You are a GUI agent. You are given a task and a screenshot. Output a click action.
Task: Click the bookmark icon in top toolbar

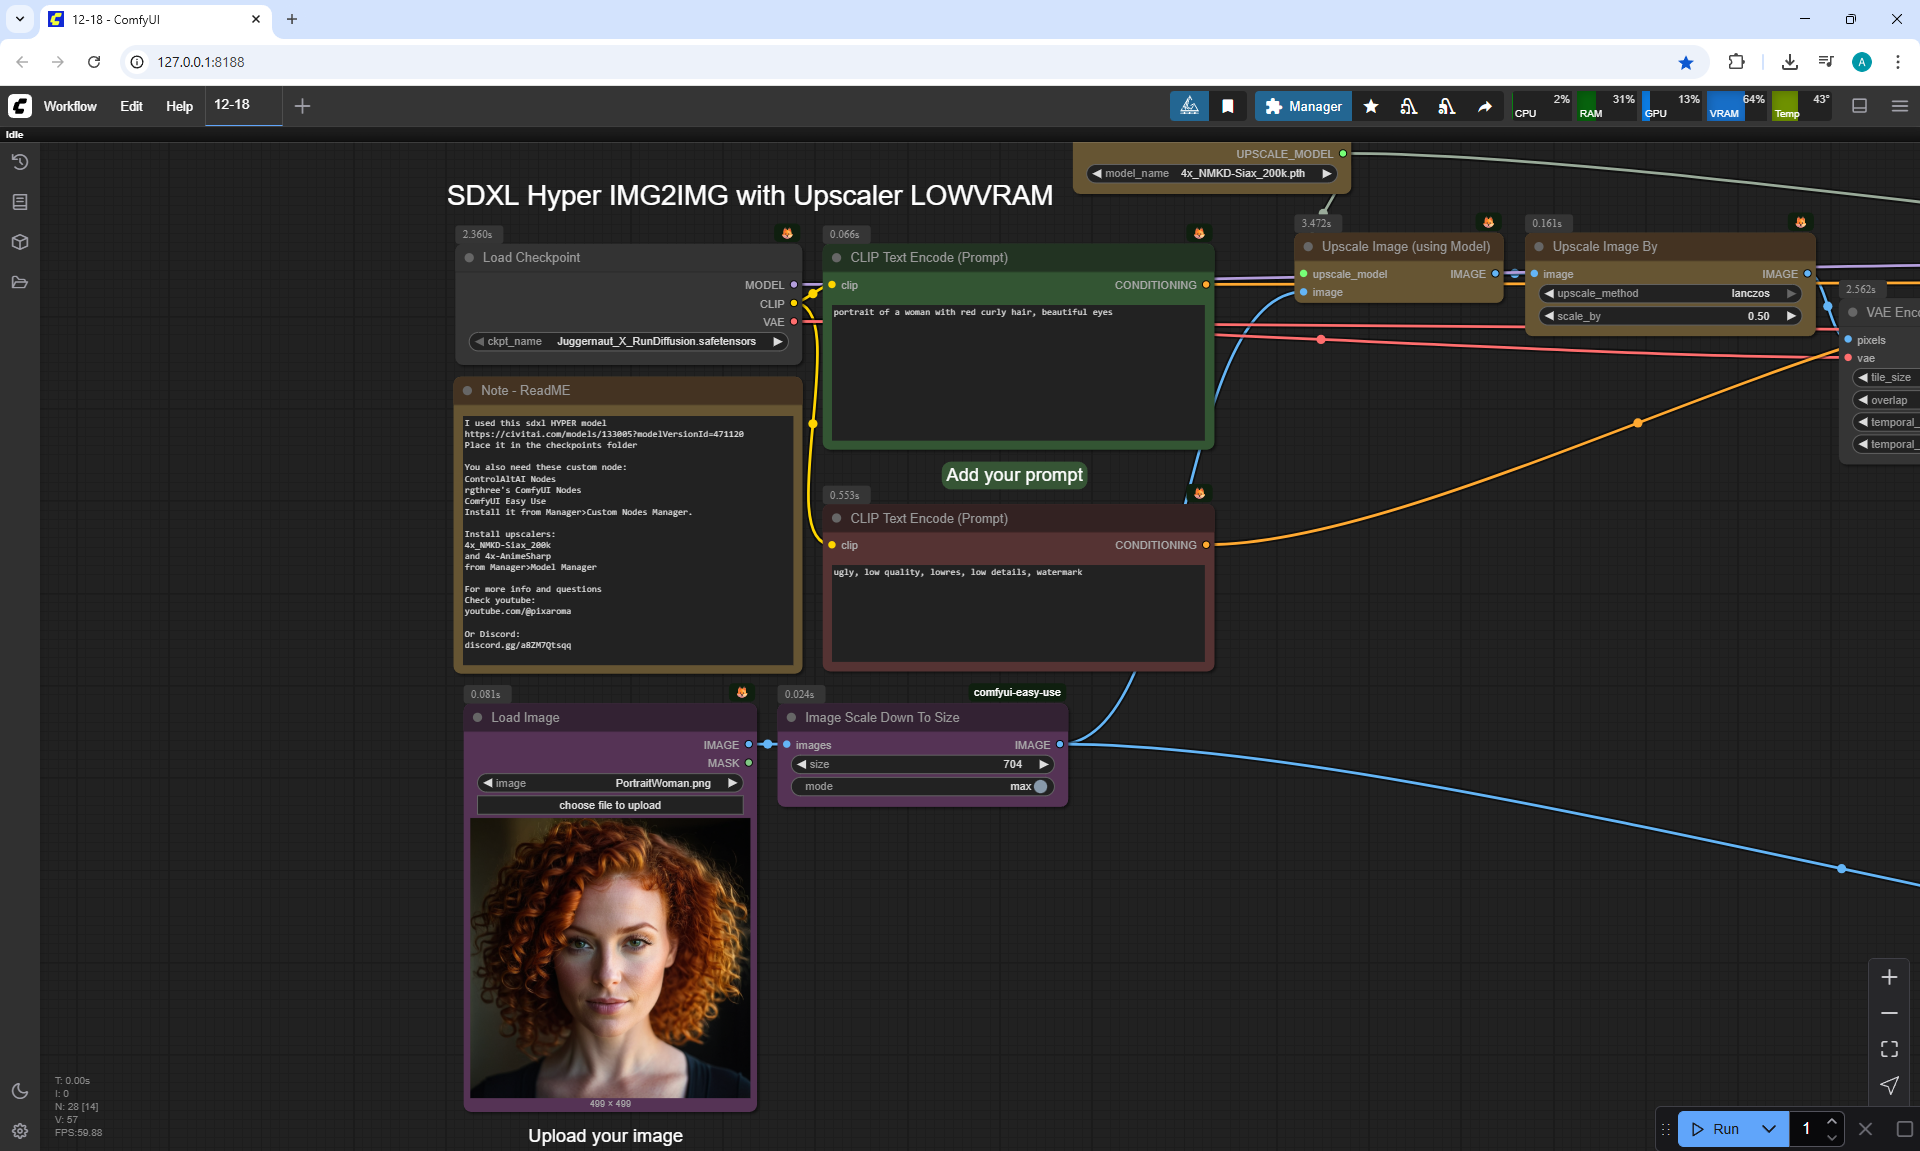pos(1227,106)
